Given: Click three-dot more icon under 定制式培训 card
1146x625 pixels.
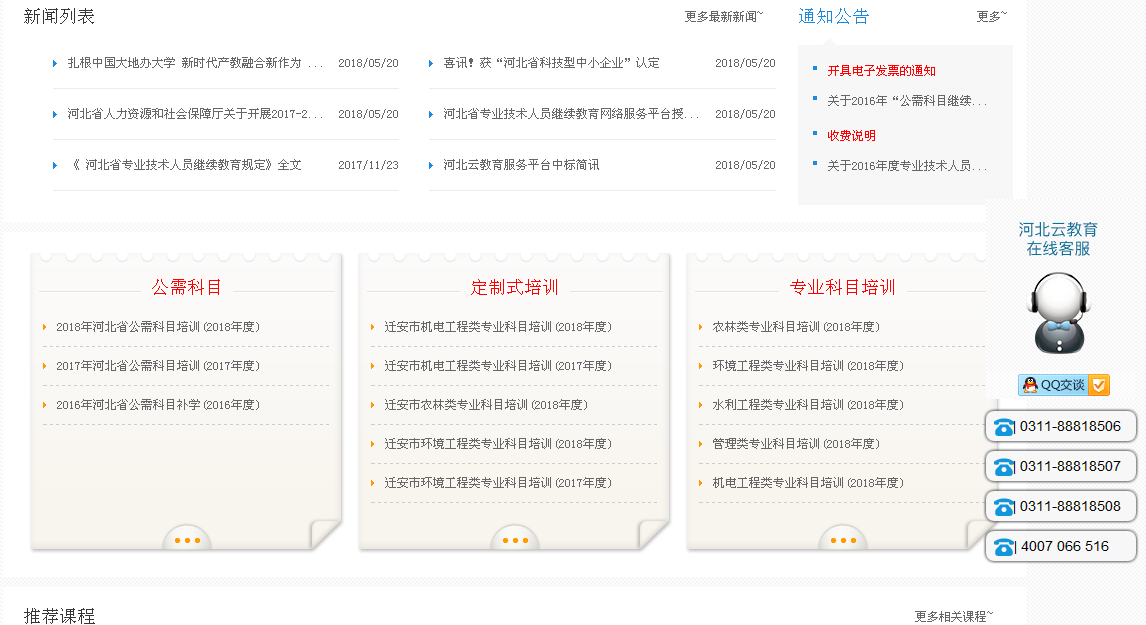Looking at the screenshot, I should click(515, 541).
